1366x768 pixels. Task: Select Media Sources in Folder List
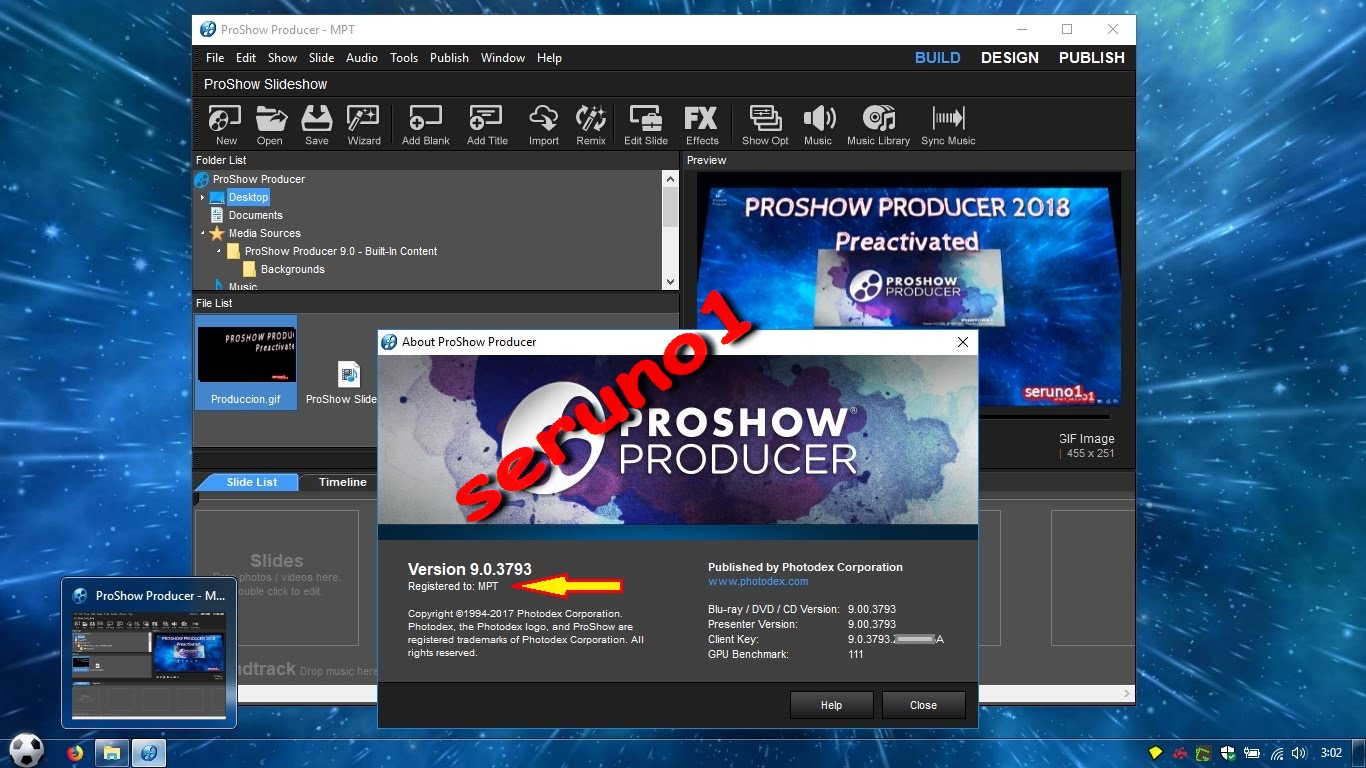pyautogui.click(x=264, y=233)
